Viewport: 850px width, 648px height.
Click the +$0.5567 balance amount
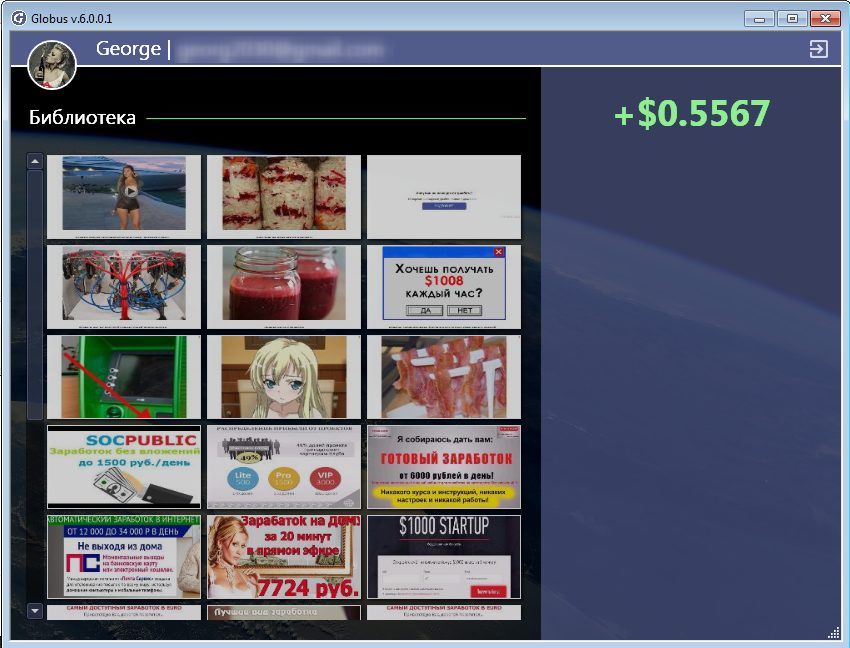[692, 114]
